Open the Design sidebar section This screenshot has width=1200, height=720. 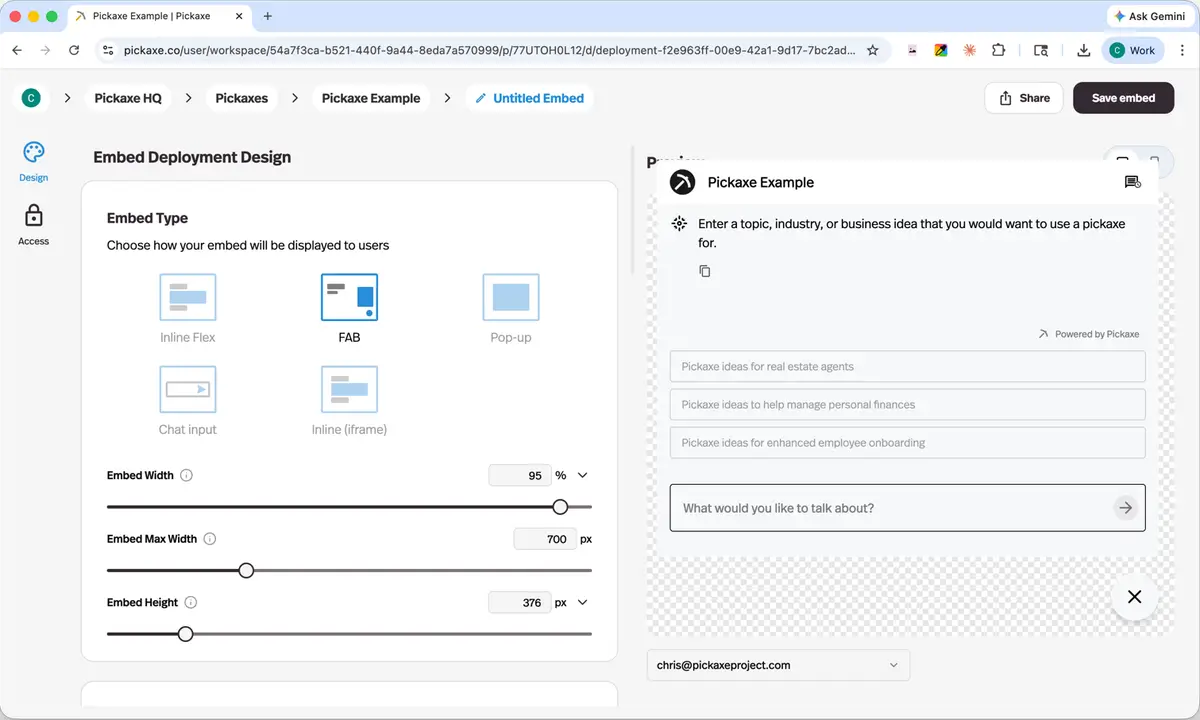33,161
